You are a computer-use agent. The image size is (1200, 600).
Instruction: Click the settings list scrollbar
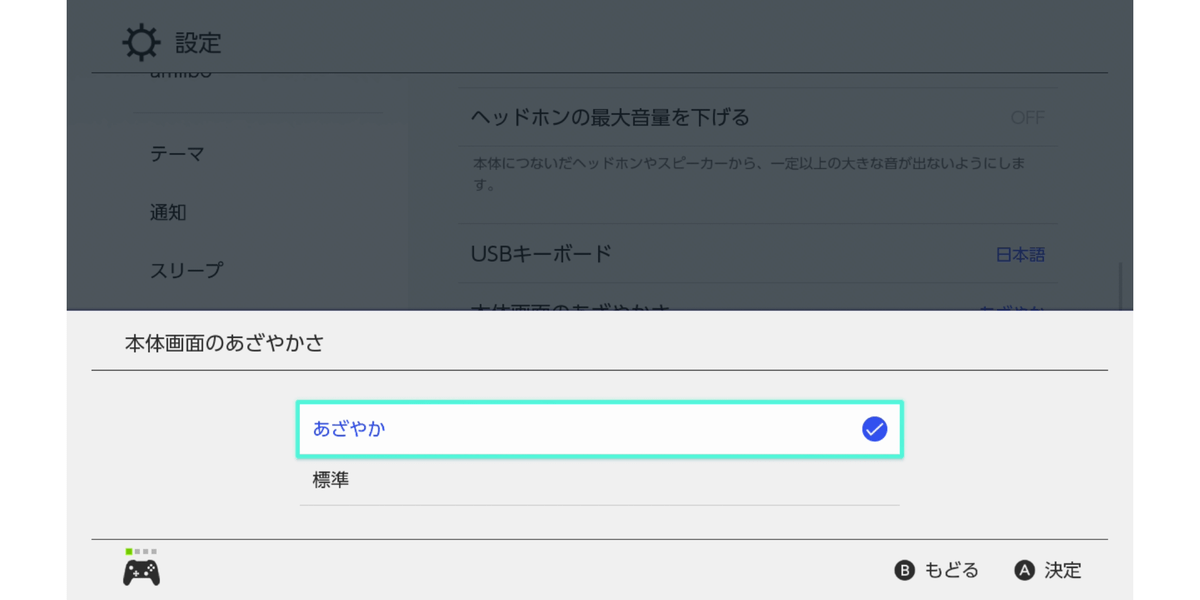pos(1119,285)
